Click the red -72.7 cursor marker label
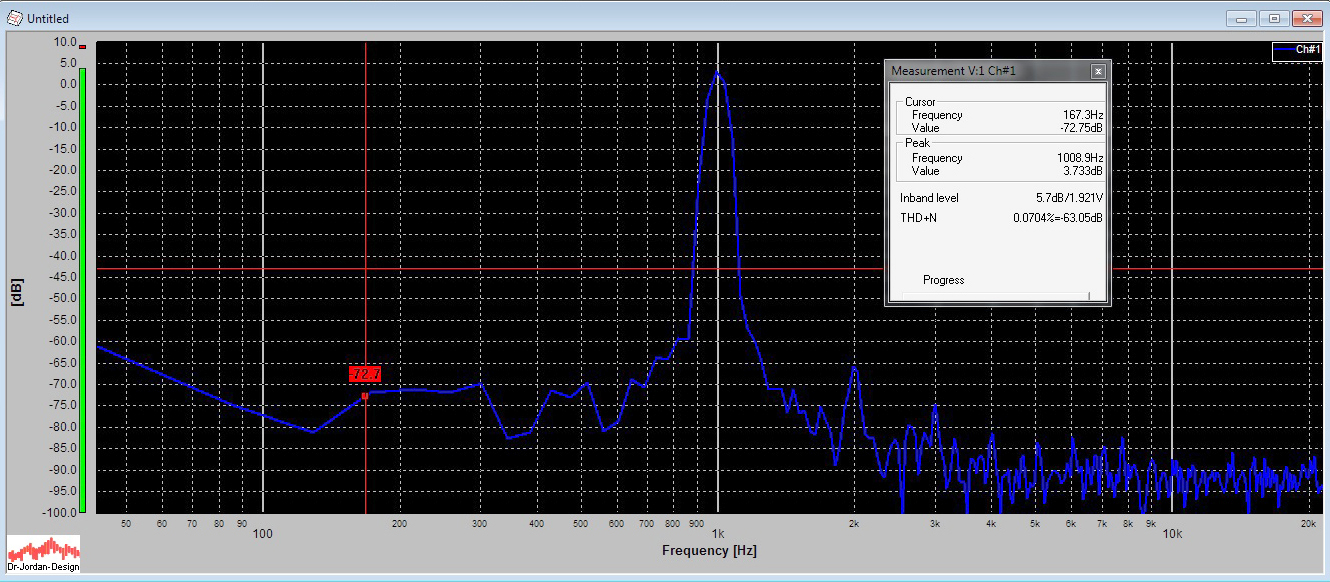The width and height of the screenshot is (1330, 582). pyautogui.click(x=365, y=374)
